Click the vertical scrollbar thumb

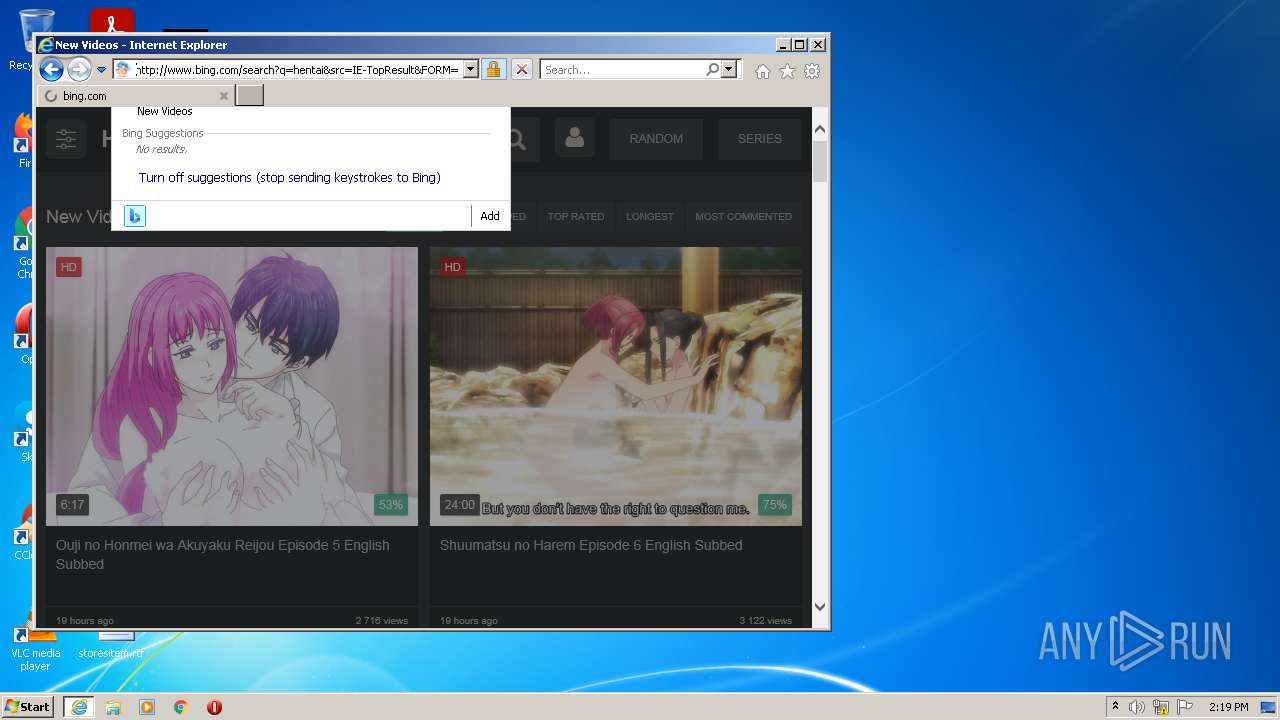pyautogui.click(x=820, y=162)
